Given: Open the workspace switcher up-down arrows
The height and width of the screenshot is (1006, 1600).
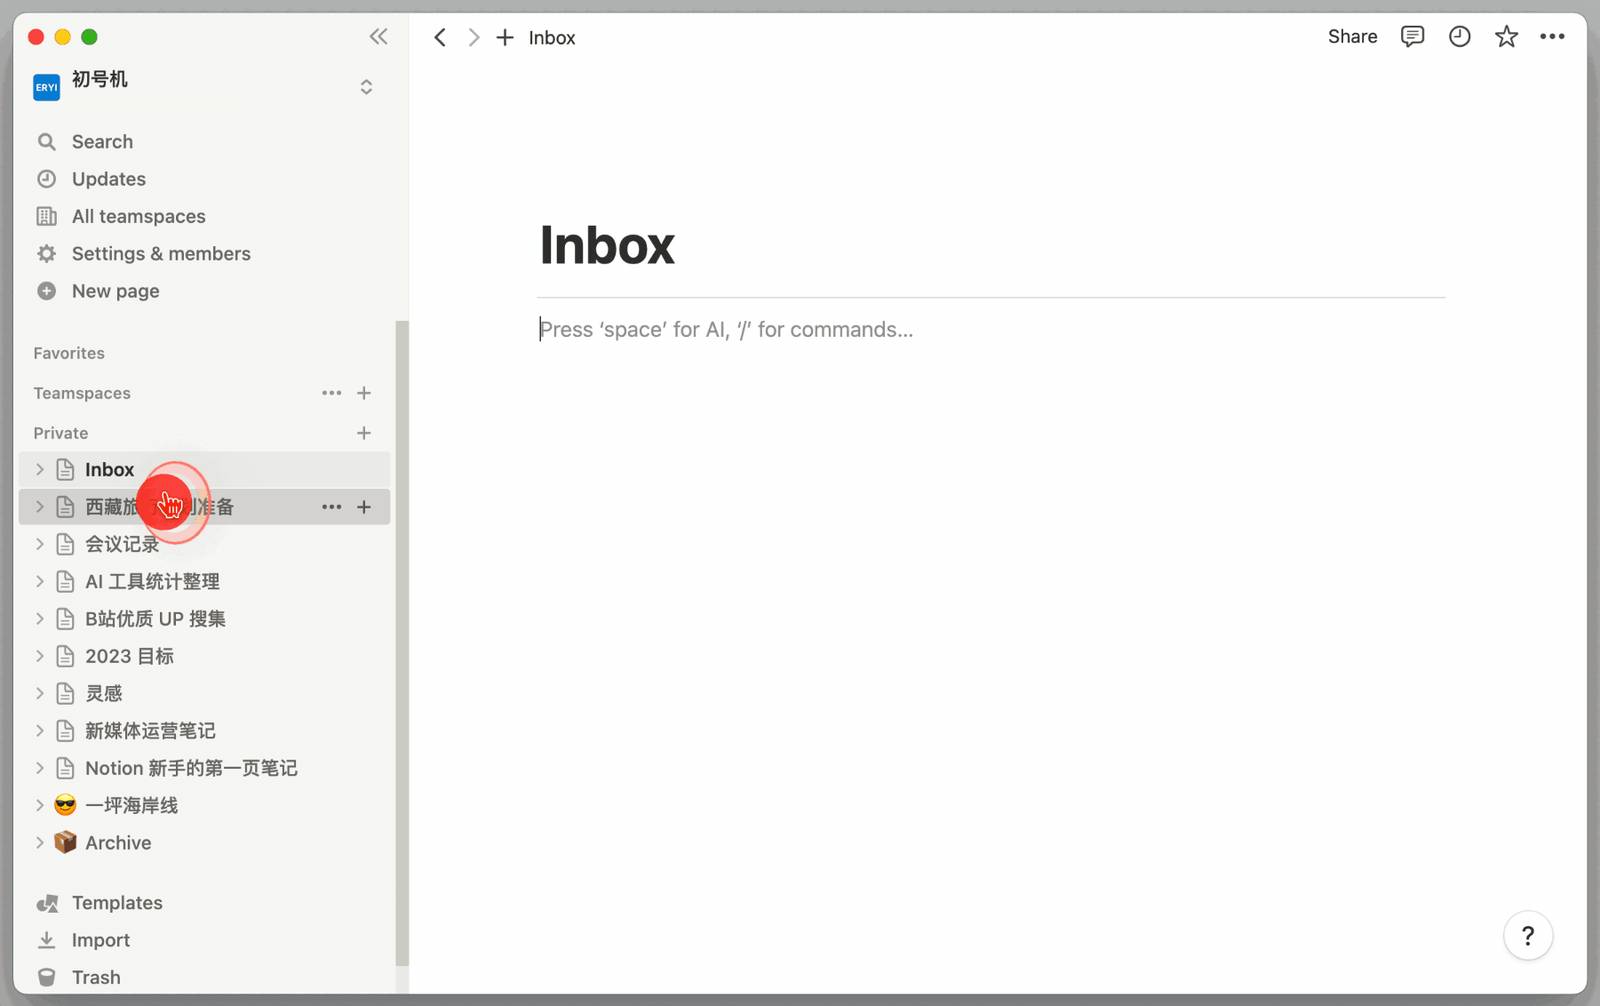Looking at the screenshot, I should [x=366, y=87].
